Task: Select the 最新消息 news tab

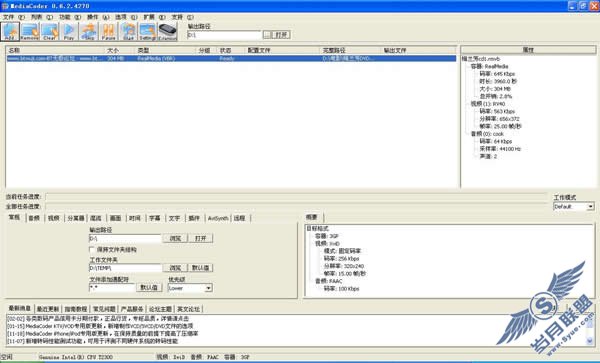Action: (20, 308)
